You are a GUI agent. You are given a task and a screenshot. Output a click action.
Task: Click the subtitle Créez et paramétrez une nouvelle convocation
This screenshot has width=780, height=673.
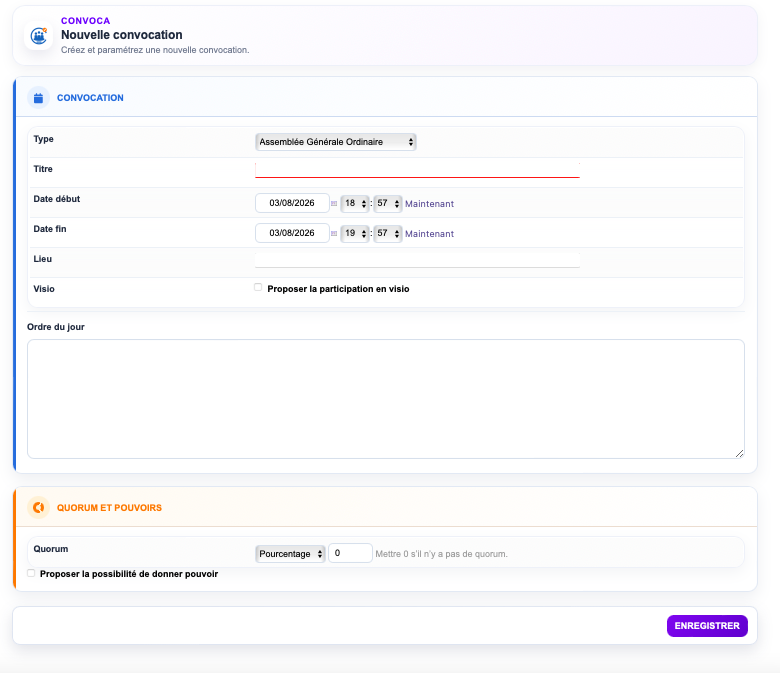tap(155, 50)
